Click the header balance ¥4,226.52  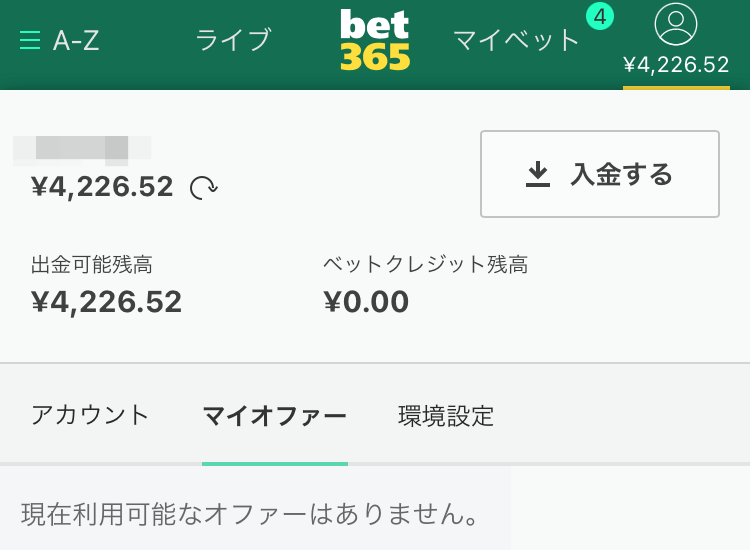pos(676,65)
